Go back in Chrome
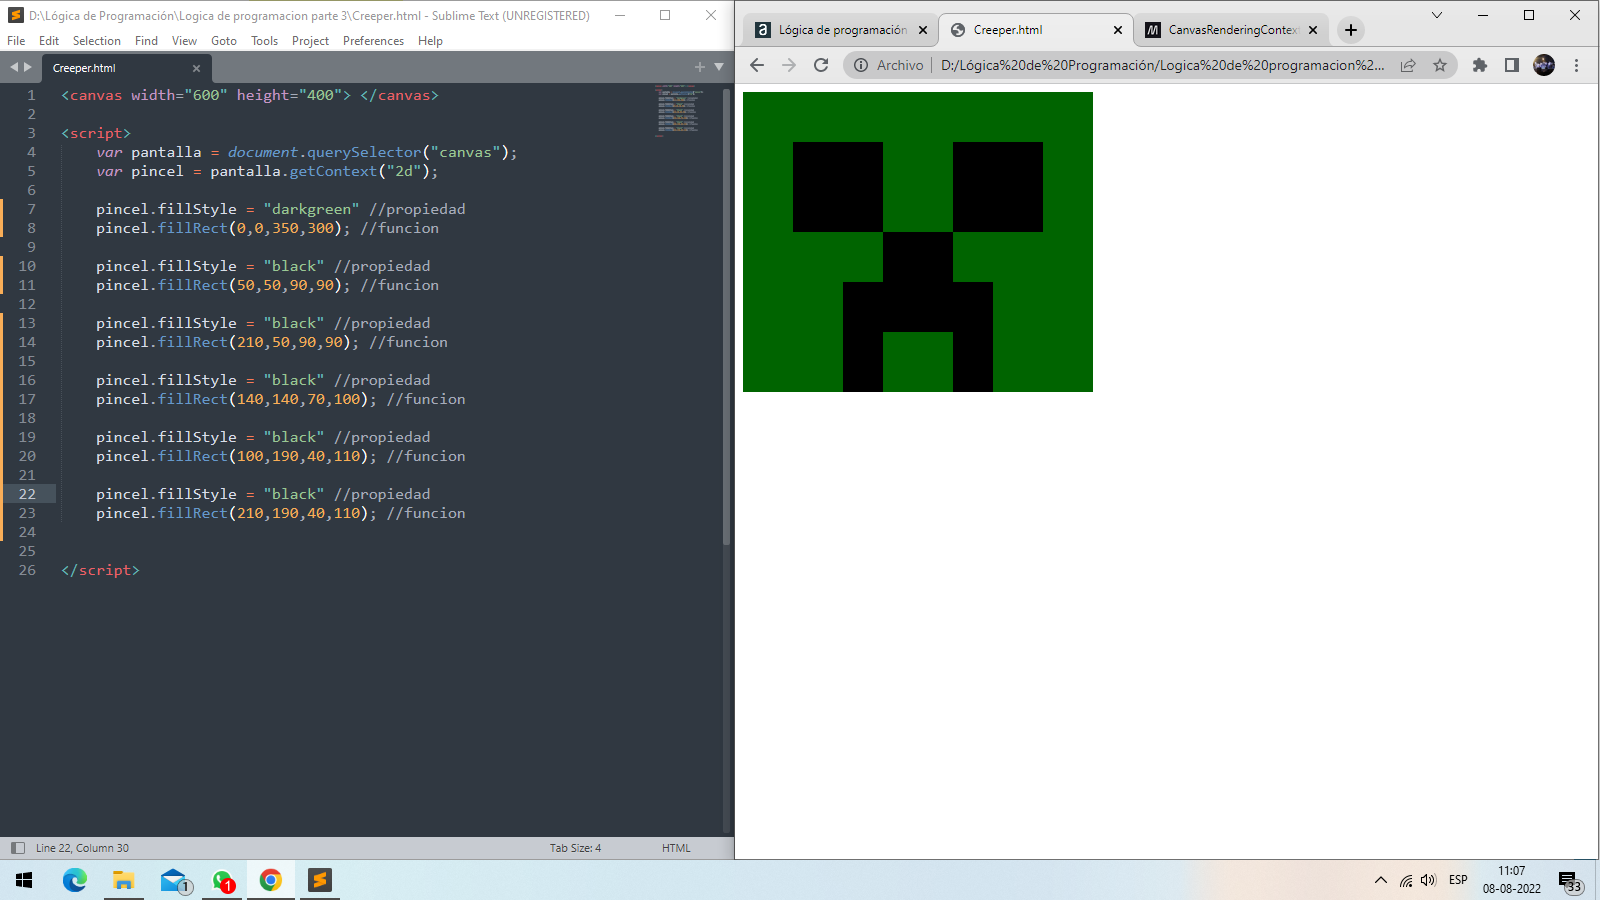The width and height of the screenshot is (1600, 900). coord(757,65)
